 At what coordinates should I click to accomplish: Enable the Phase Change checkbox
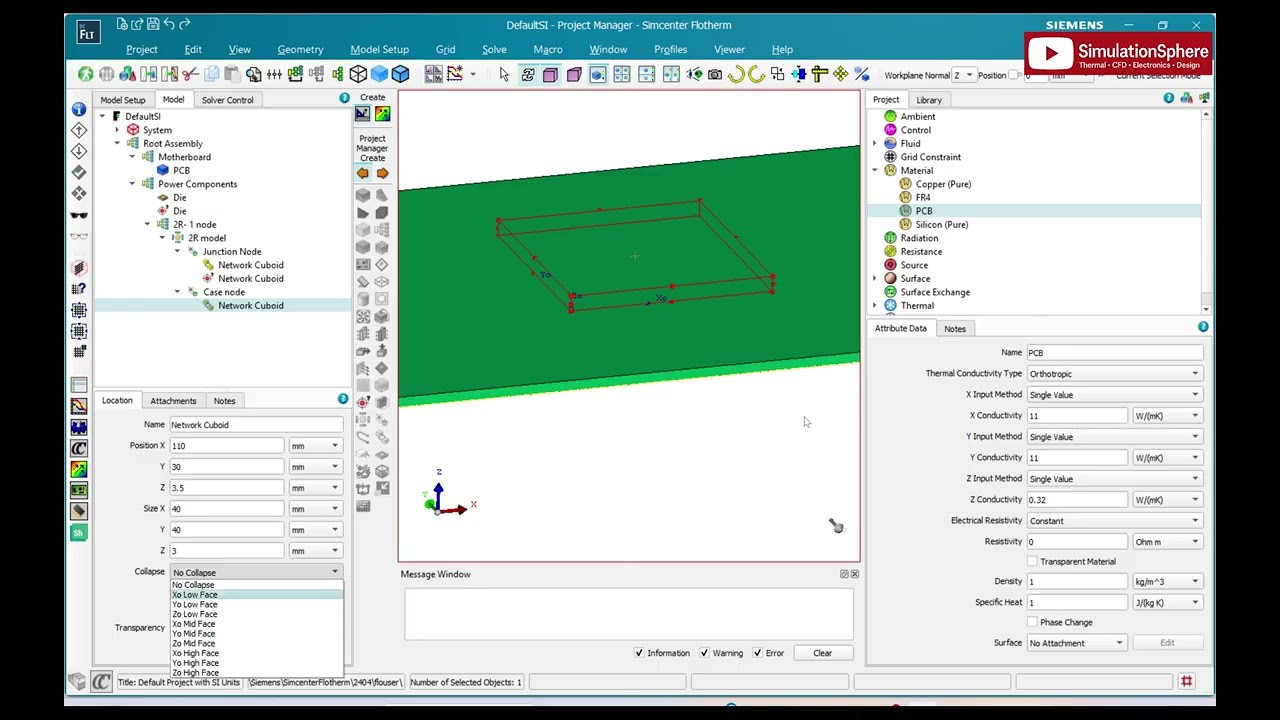click(1032, 622)
